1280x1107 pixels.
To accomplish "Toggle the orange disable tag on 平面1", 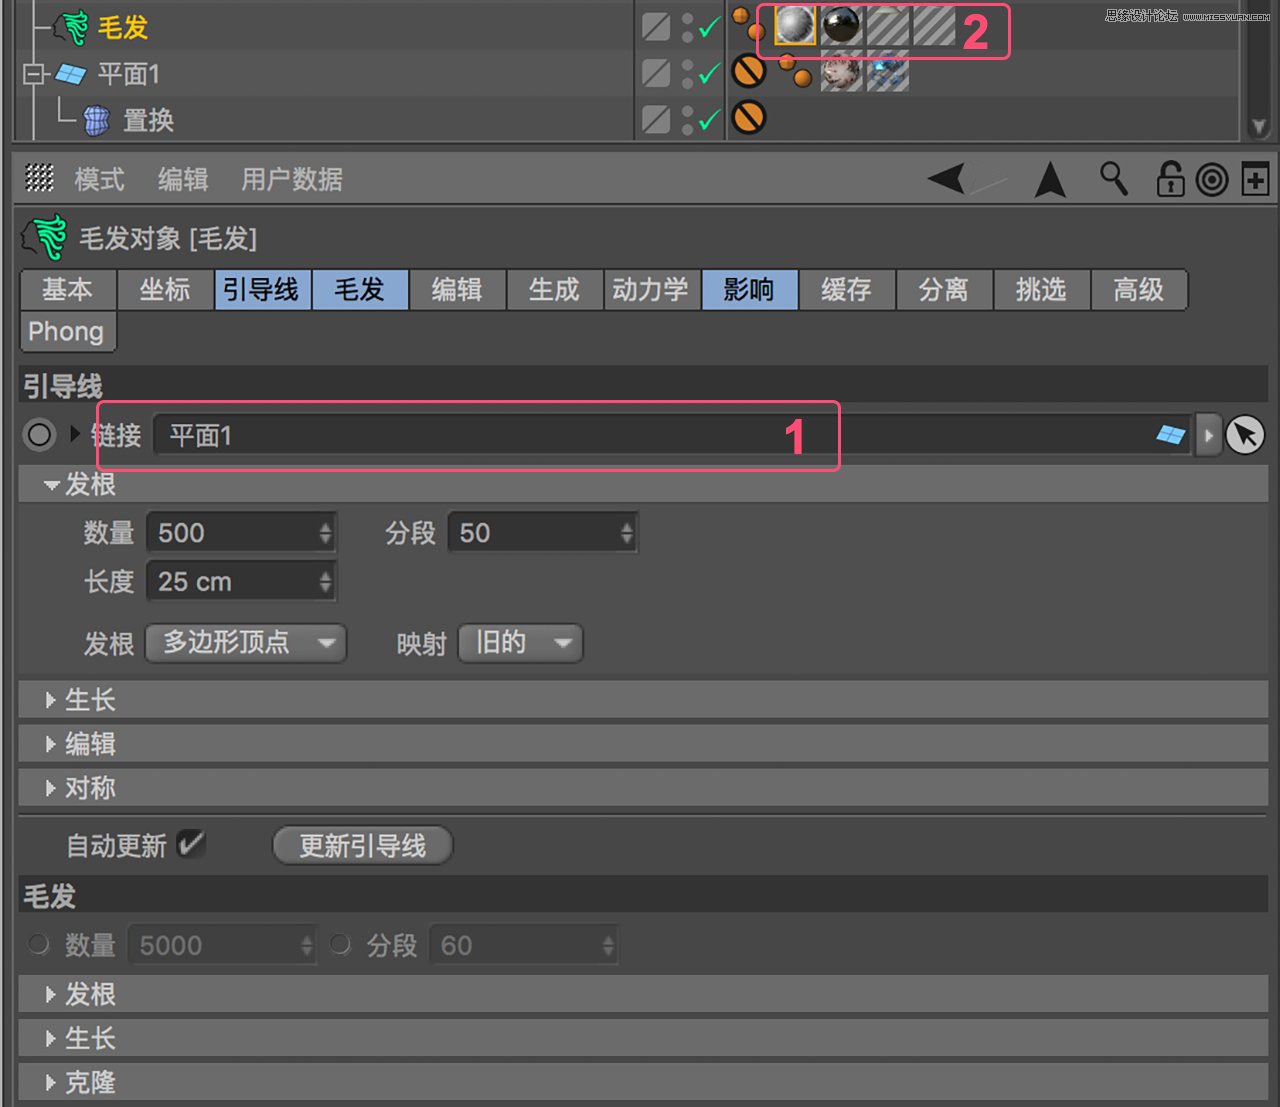I will (x=750, y=71).
